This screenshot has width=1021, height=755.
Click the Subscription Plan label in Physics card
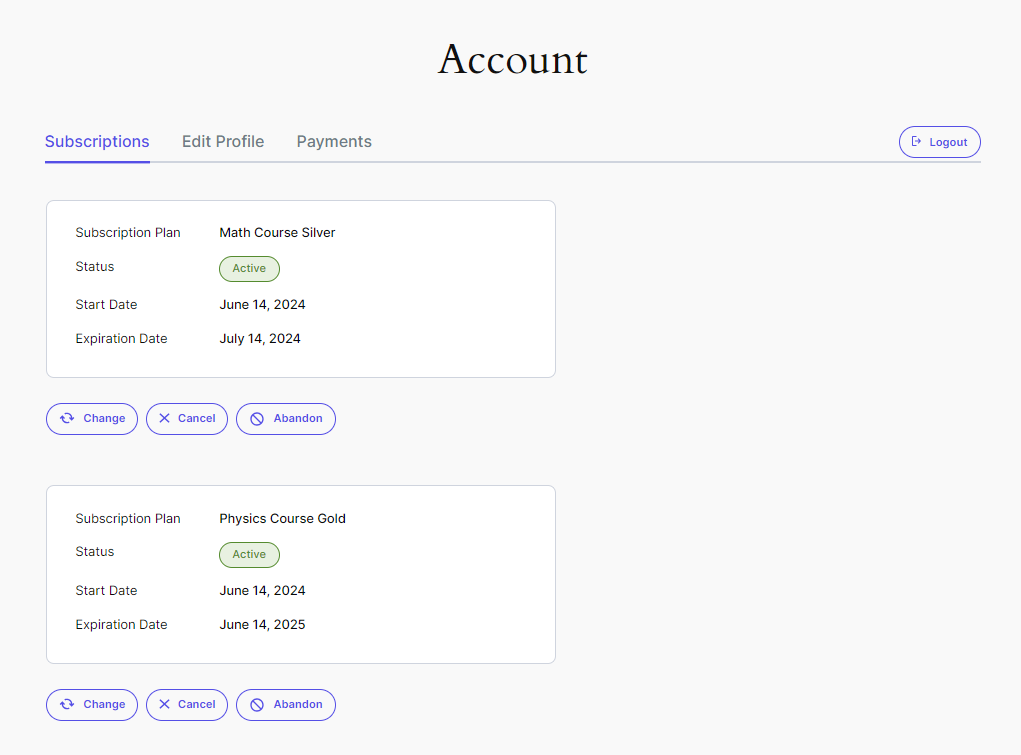tap(128, 519)
